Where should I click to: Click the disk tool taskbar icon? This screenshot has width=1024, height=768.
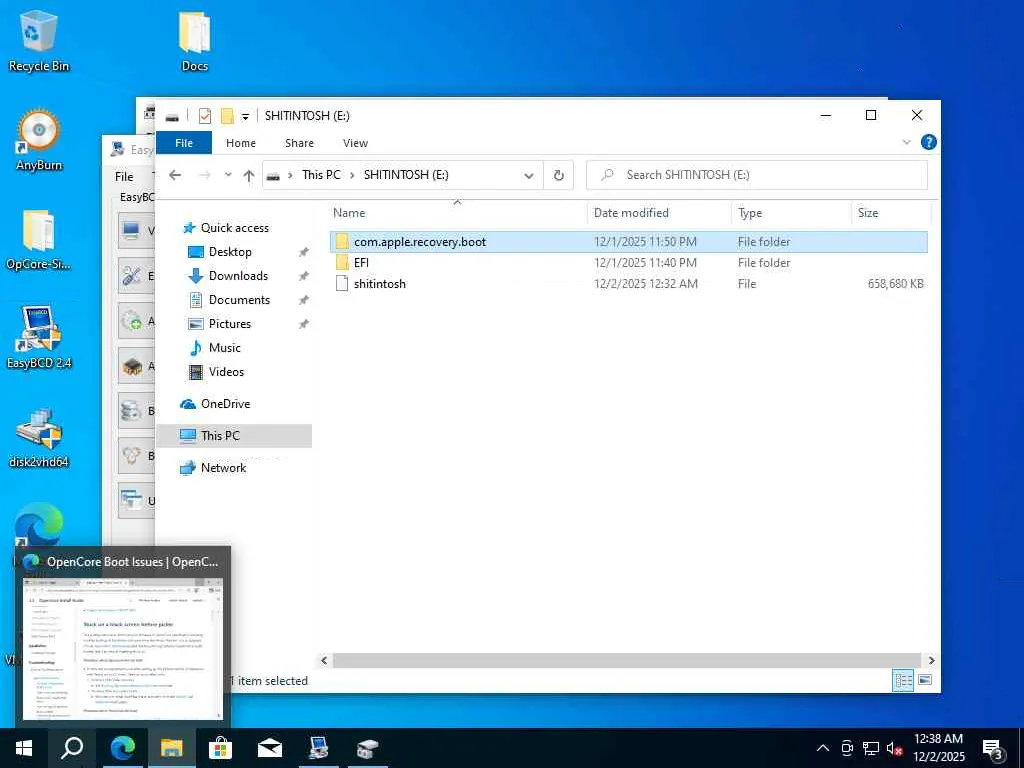tap(368, 748)
